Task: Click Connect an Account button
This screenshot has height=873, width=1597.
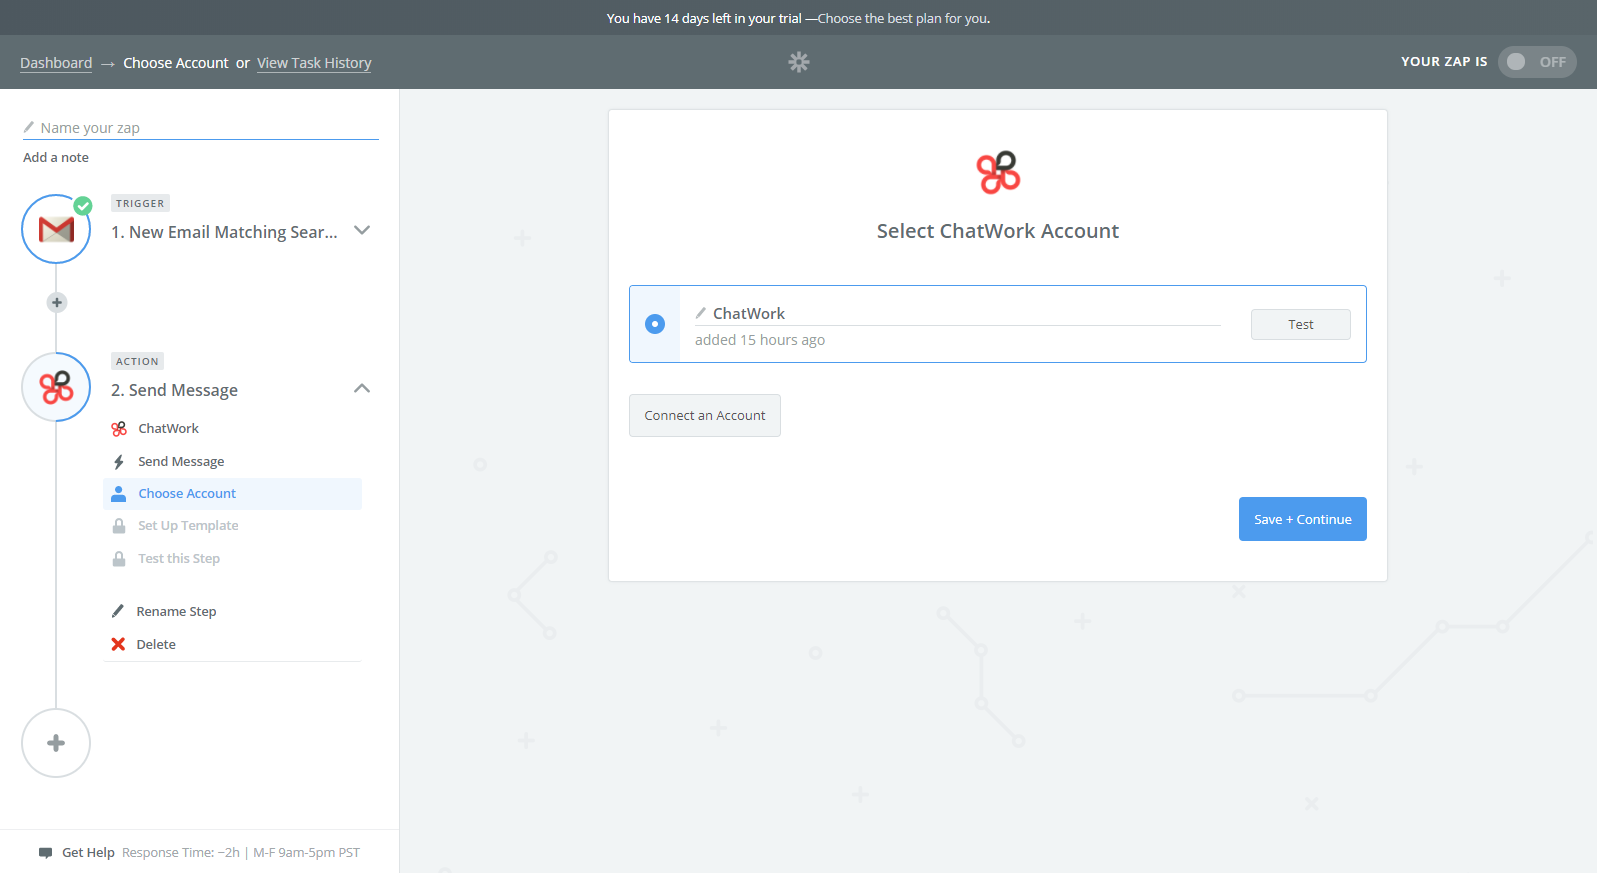Action: (x=705, y=415)
